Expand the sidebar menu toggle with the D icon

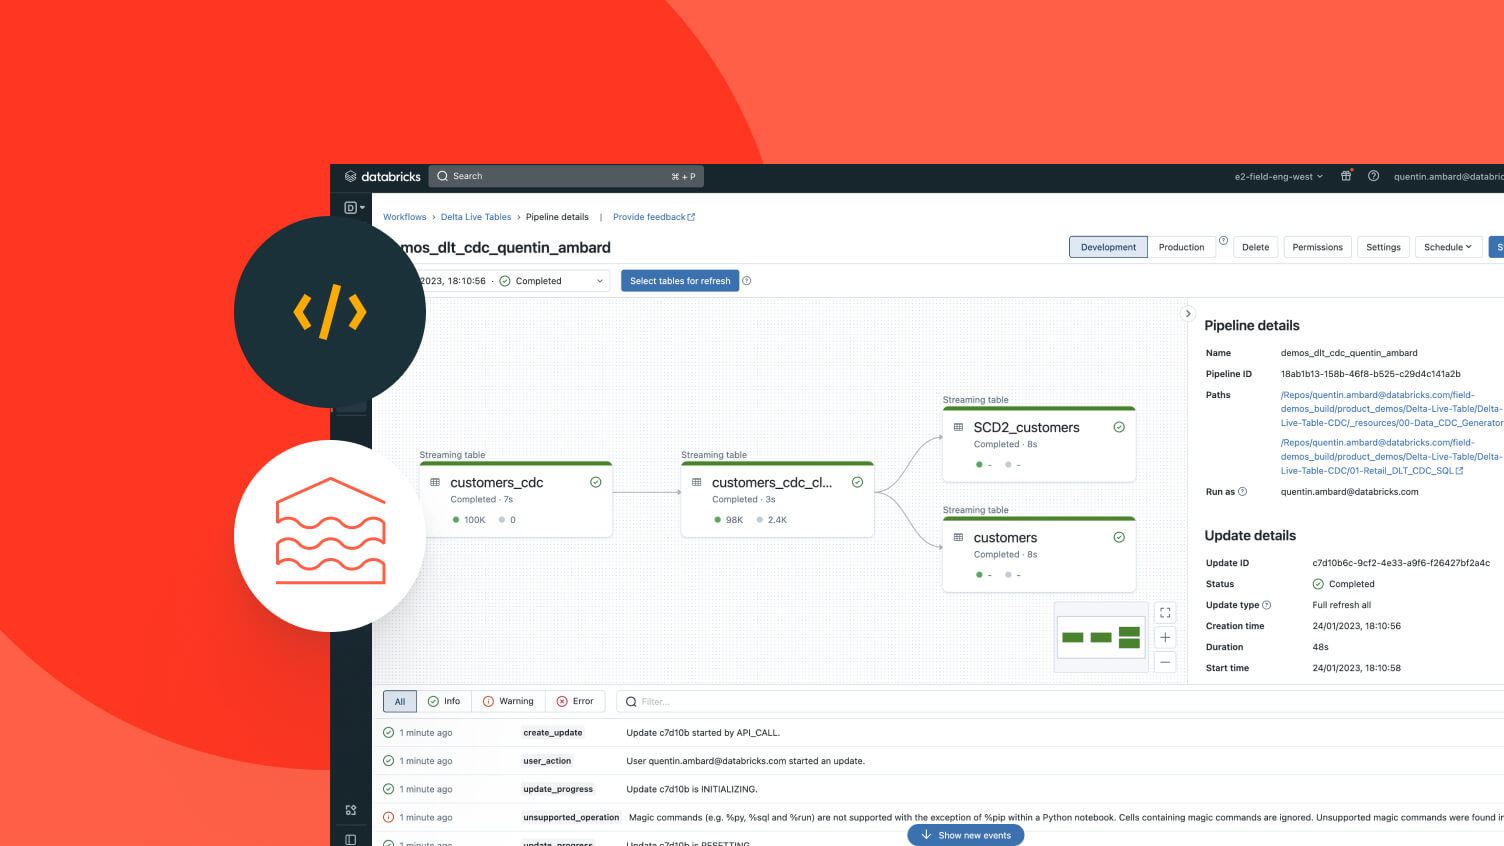354,208
